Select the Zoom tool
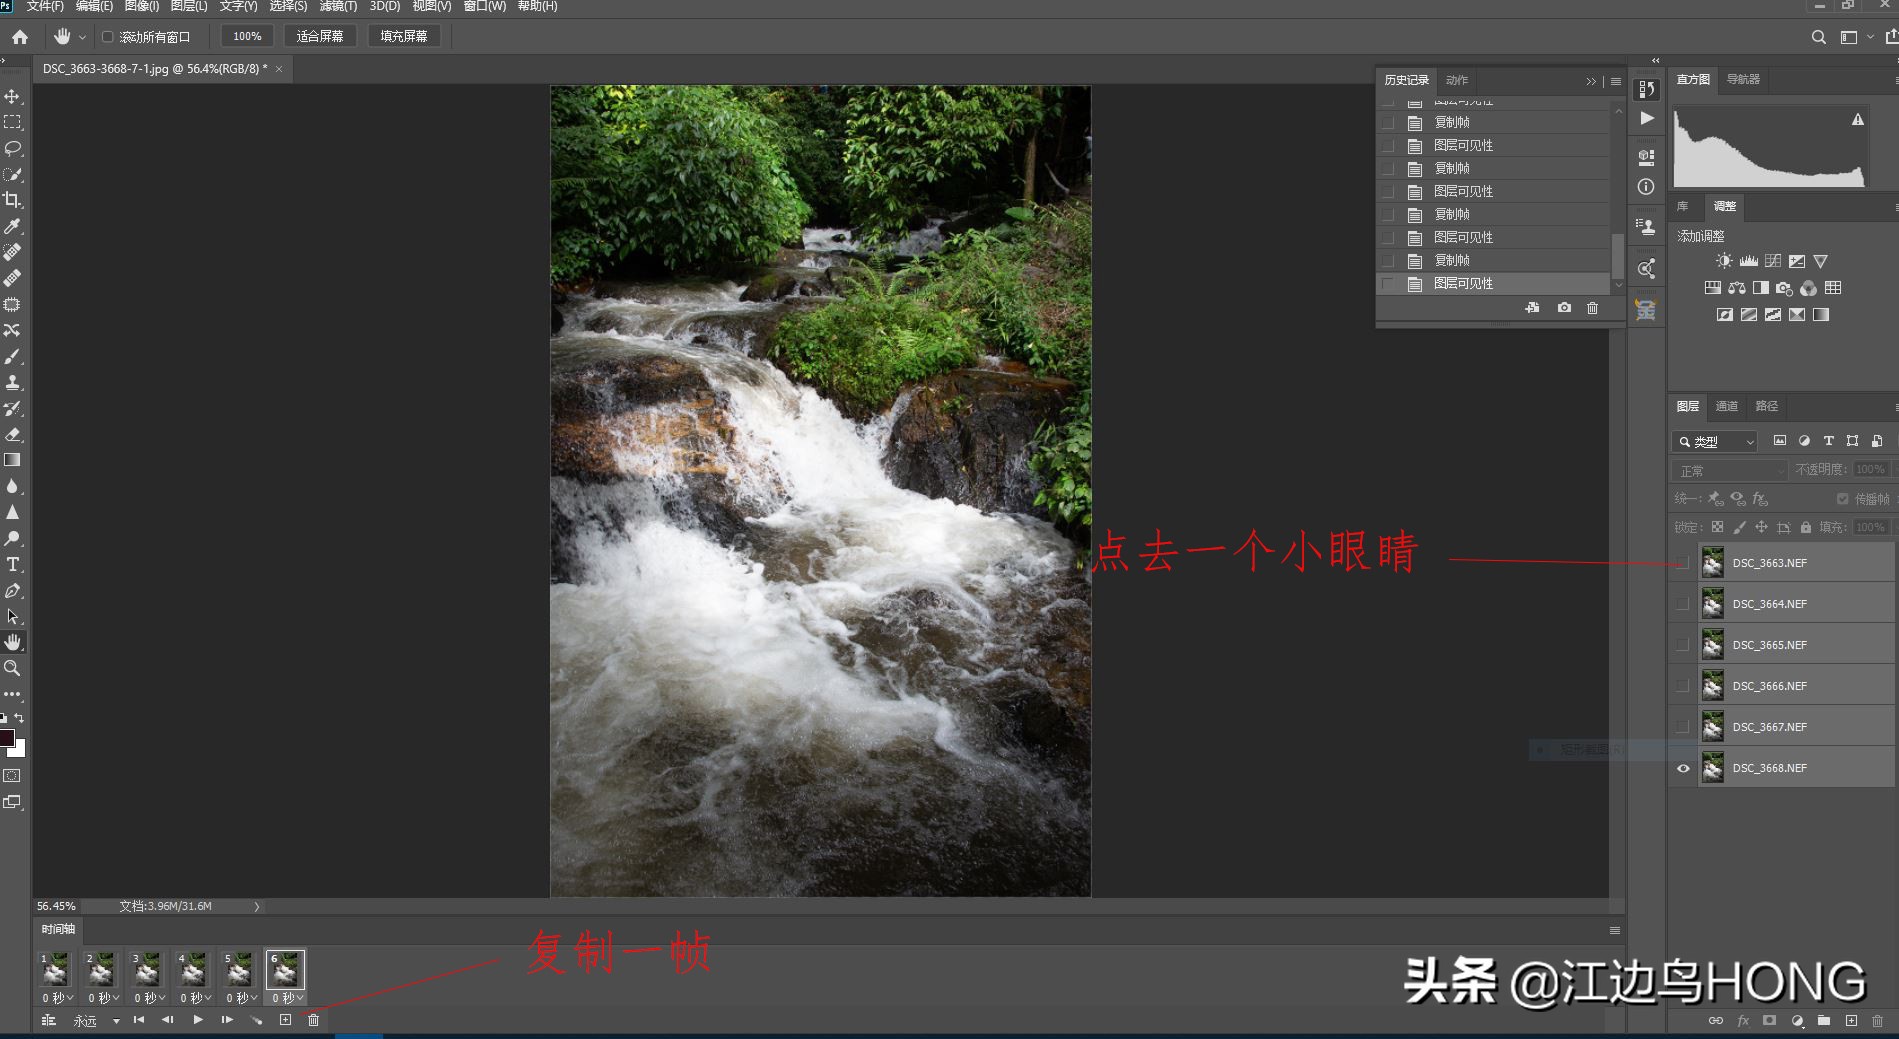Screen dimensions: 1899x1039 click(x=13, y=668)
